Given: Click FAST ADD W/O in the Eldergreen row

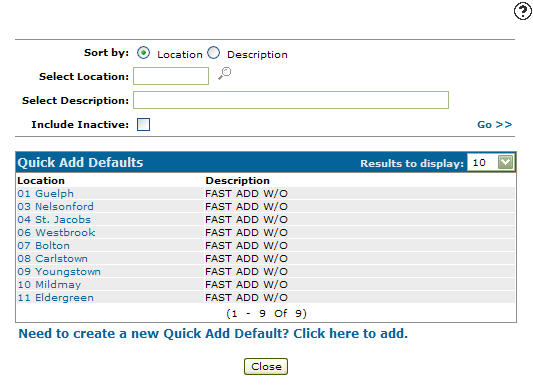Looking at the screenshot, I should pyautogui.click(x=246, y=298).
